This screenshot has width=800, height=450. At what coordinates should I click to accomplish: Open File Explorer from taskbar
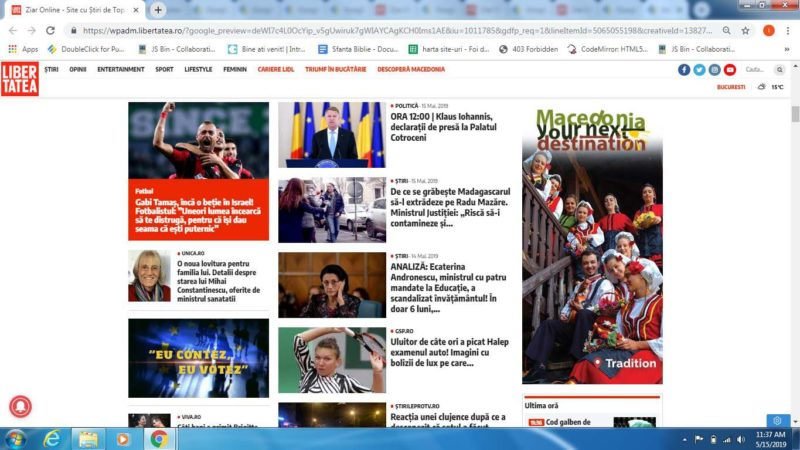coord(87,439)
